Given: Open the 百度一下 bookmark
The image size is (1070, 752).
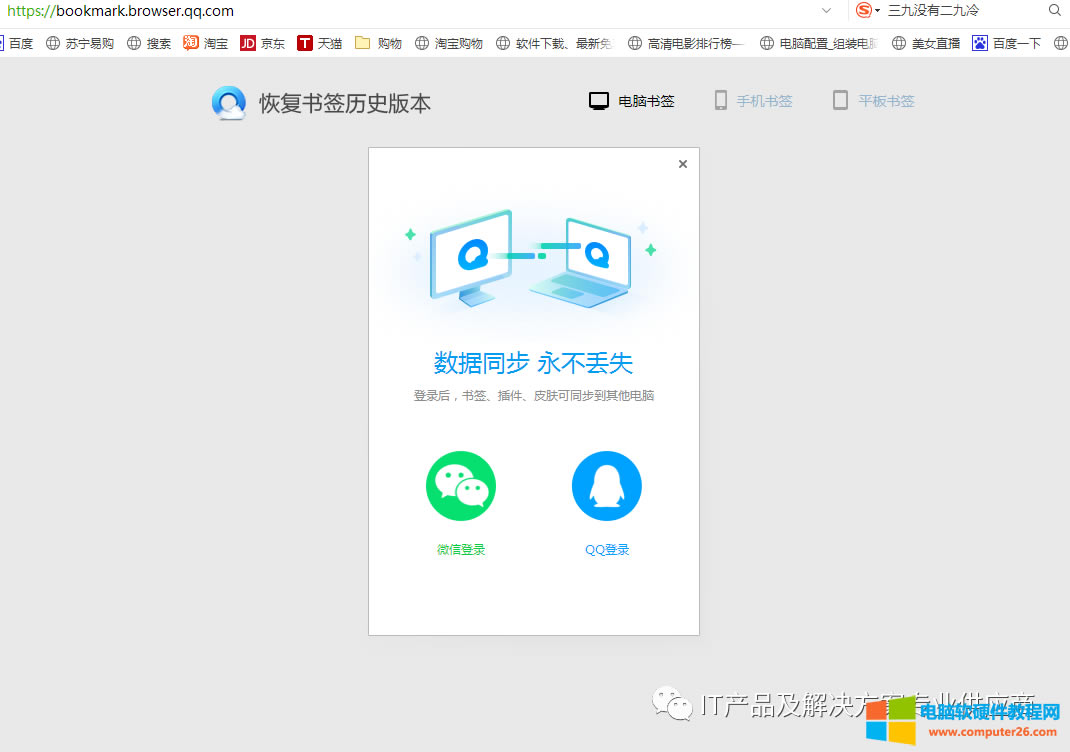Looking at the screenshot, I should [1007, 44].
